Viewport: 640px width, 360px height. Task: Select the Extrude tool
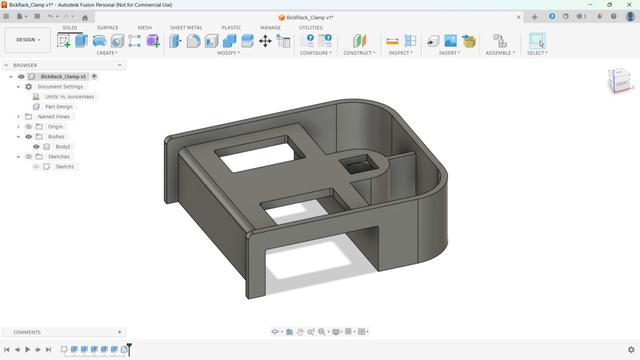82,41
